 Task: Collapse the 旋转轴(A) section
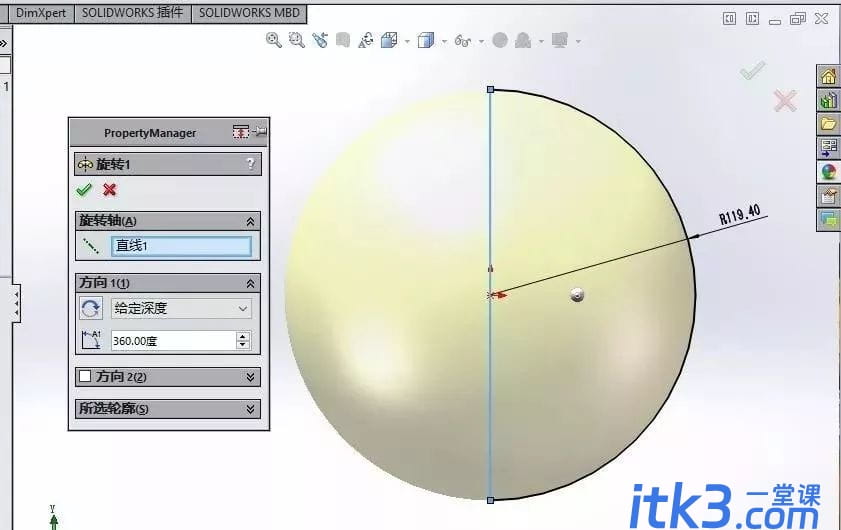click(250, 221)
